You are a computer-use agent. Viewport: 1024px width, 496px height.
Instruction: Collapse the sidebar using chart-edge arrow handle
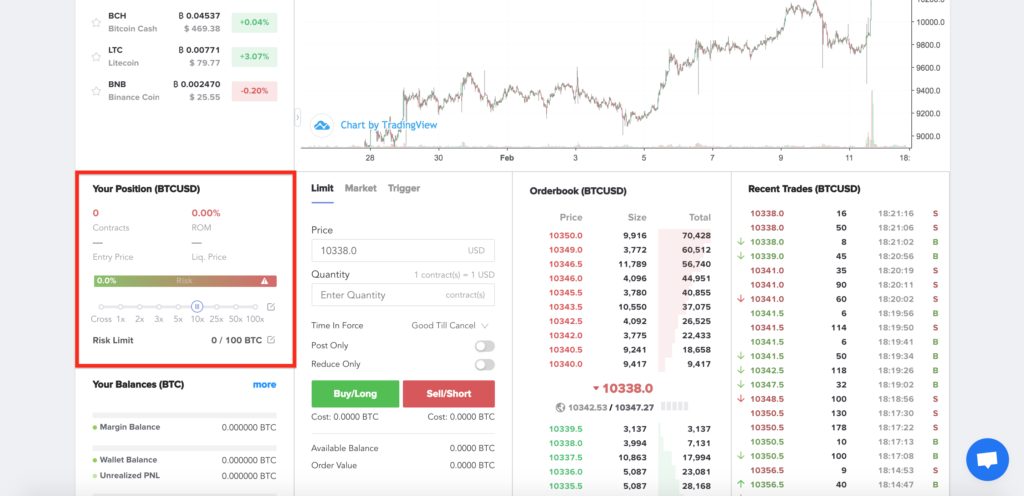tap(298, 118)
